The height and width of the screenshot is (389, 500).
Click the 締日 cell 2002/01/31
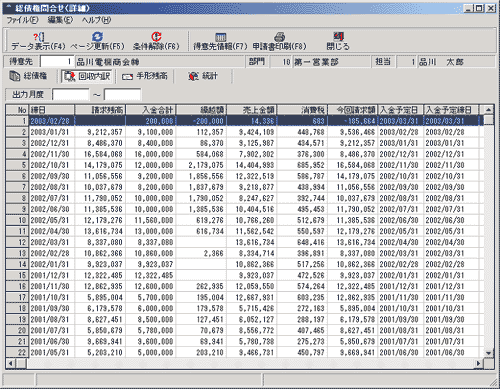[x=52, y=264]
